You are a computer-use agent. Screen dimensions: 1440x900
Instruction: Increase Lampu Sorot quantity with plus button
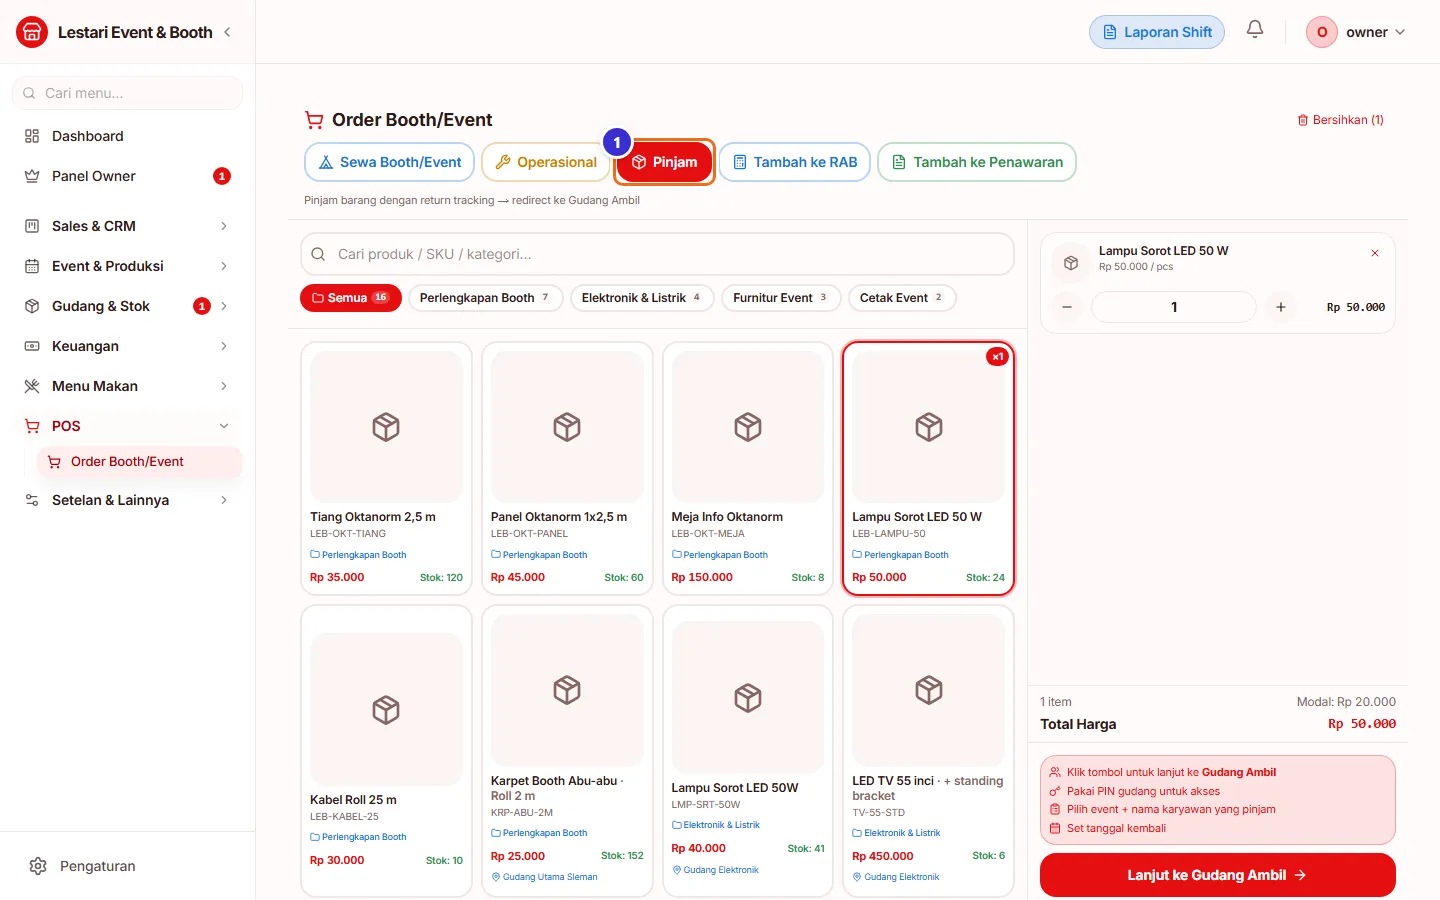click(1281, 307)
